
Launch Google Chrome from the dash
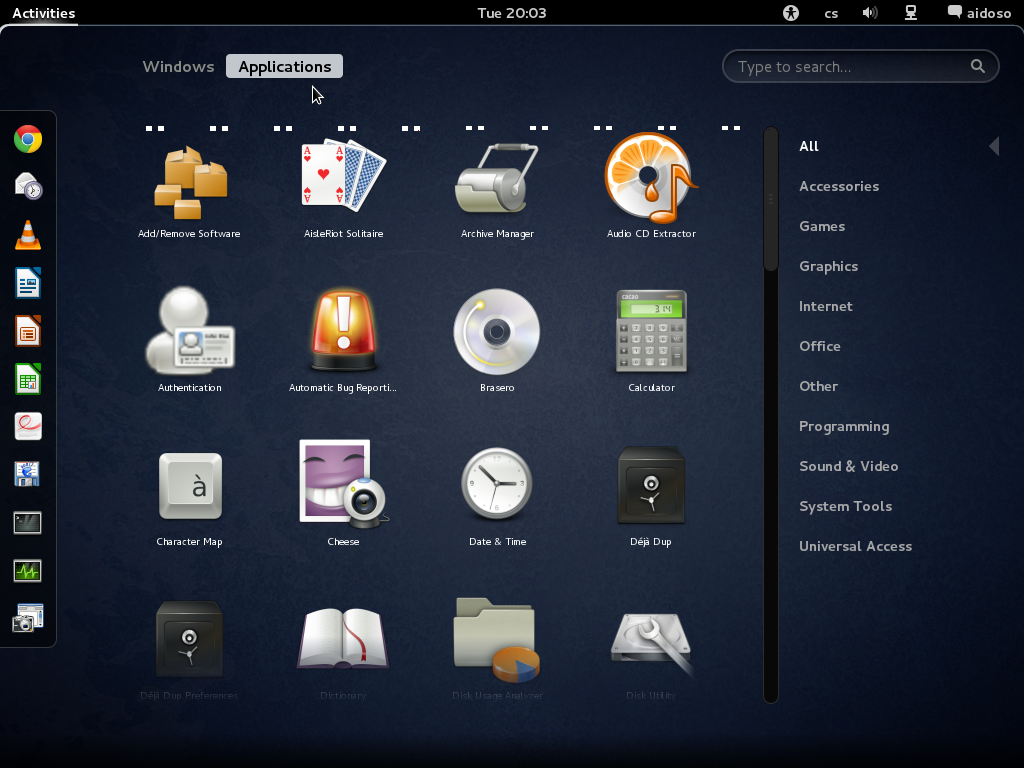28,139
